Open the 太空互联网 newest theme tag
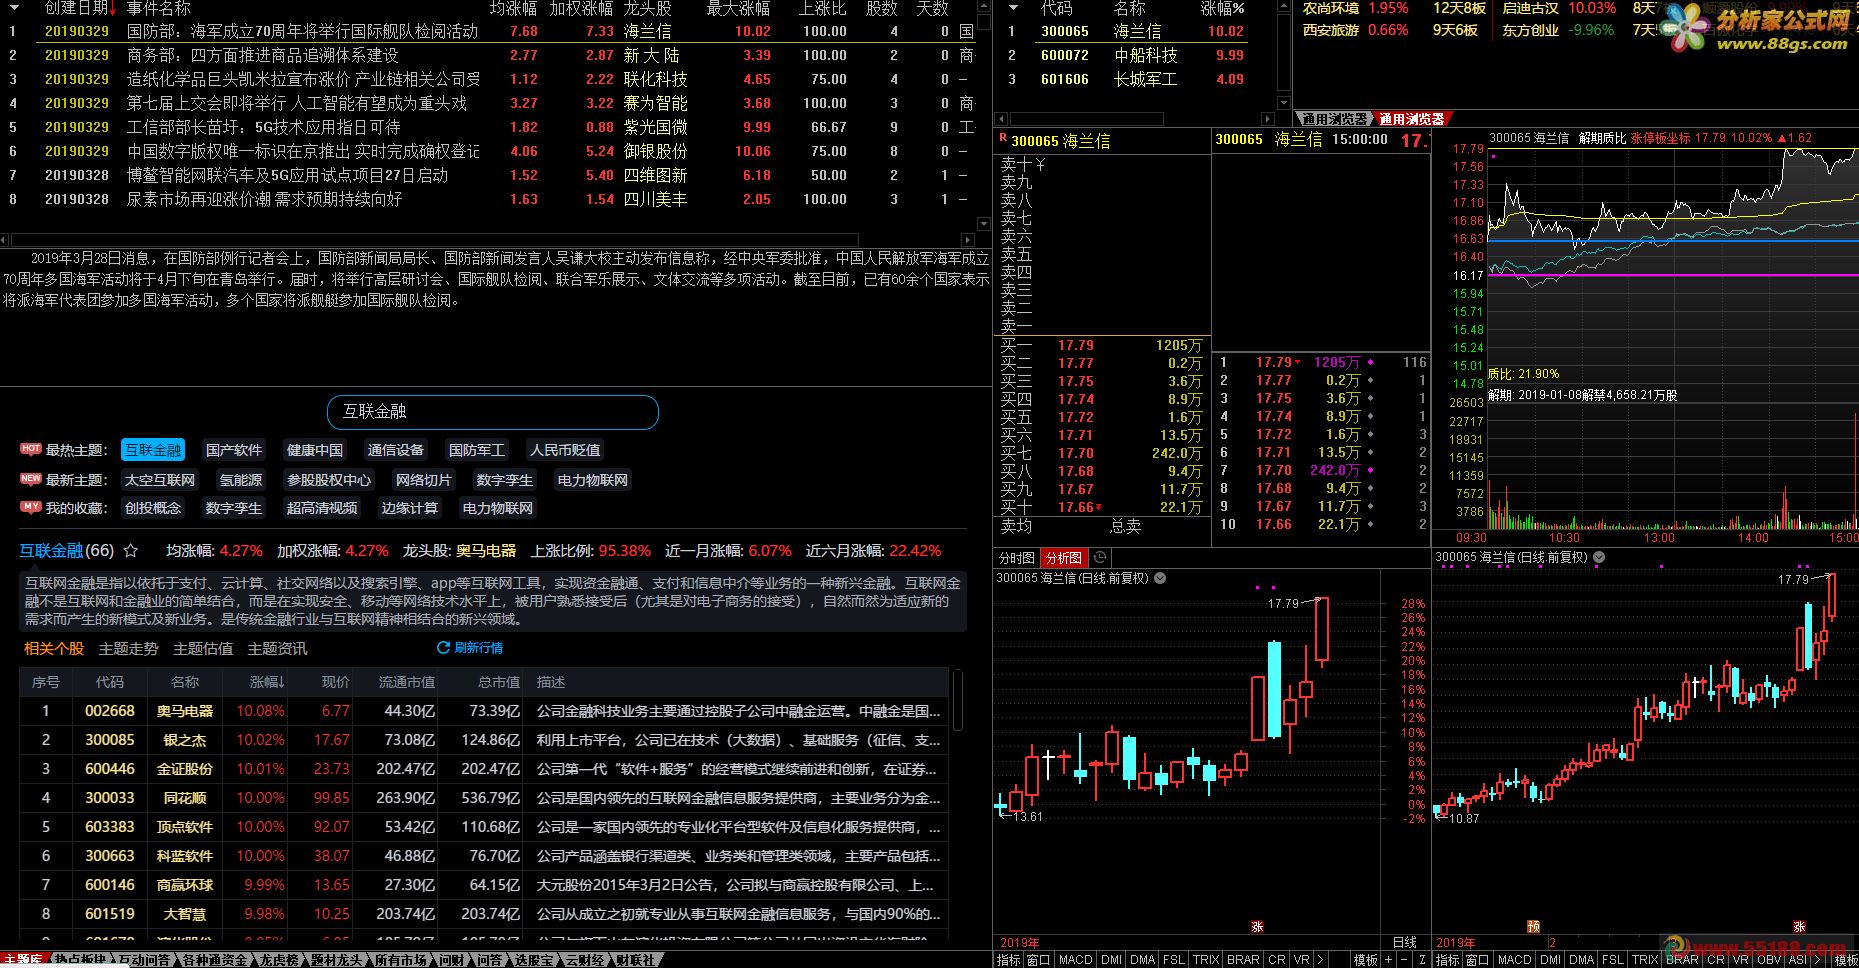 click(160, 480)
